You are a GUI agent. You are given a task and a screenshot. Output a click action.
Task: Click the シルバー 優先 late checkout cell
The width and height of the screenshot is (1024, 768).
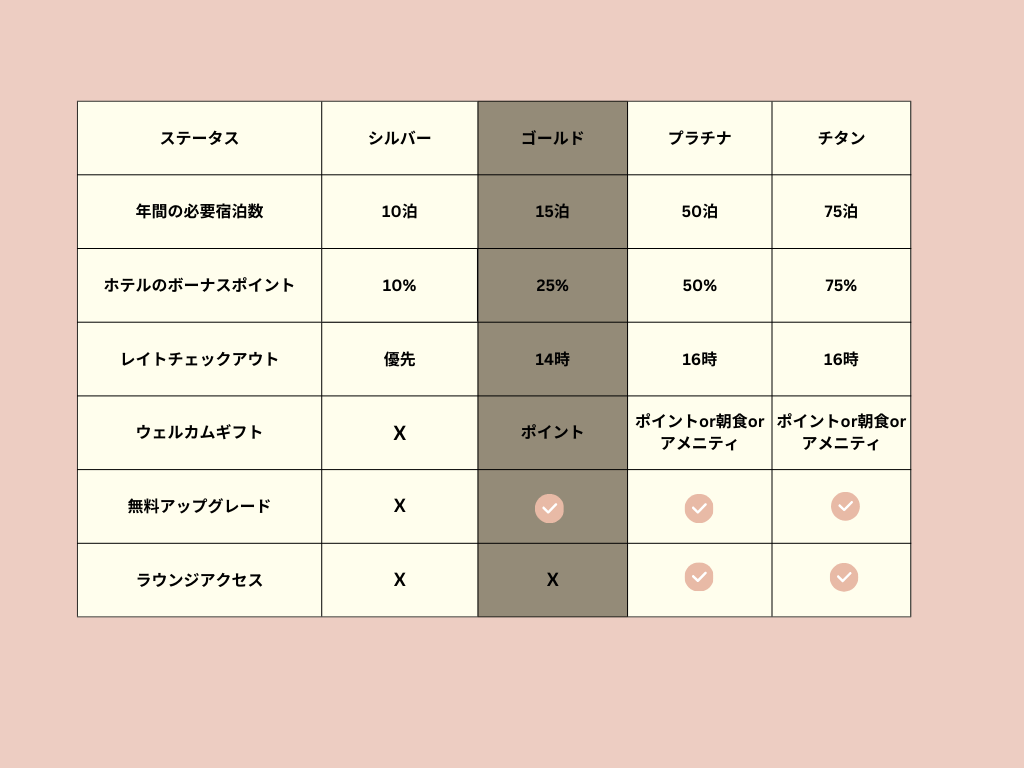click(399, 359)
